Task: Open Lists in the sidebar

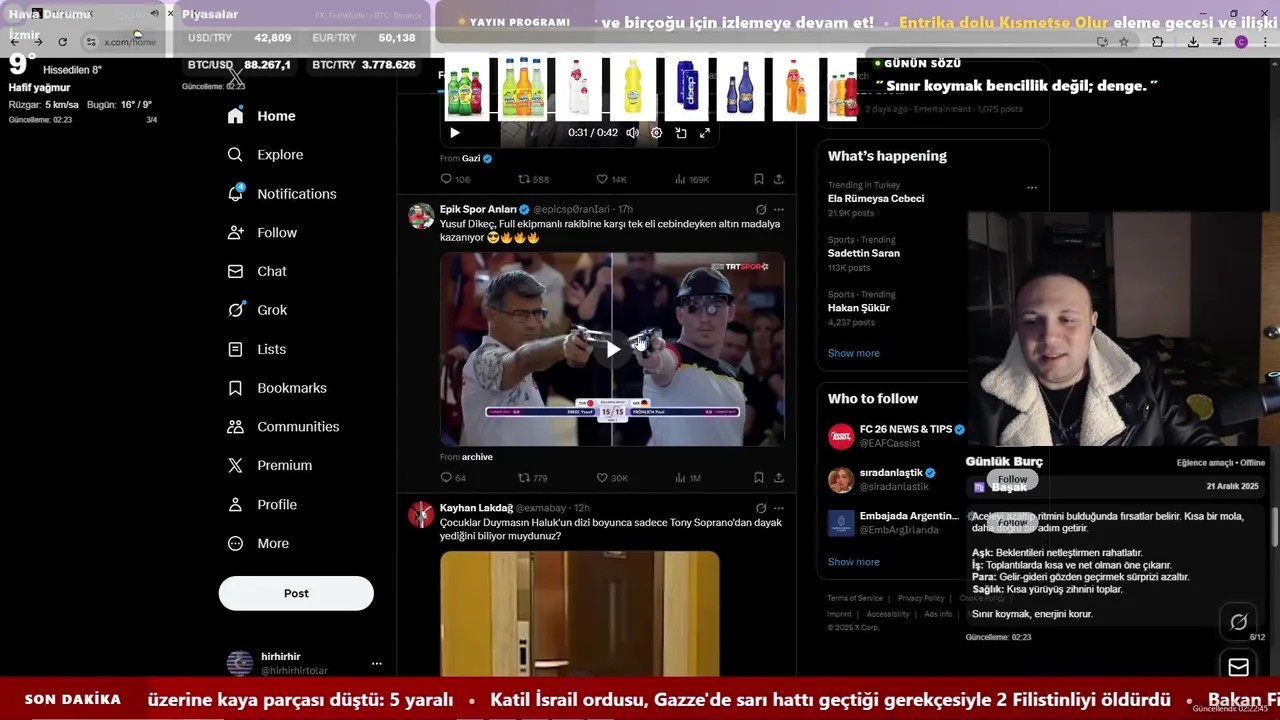Action: pyautogui.click(x=257, y=349)
